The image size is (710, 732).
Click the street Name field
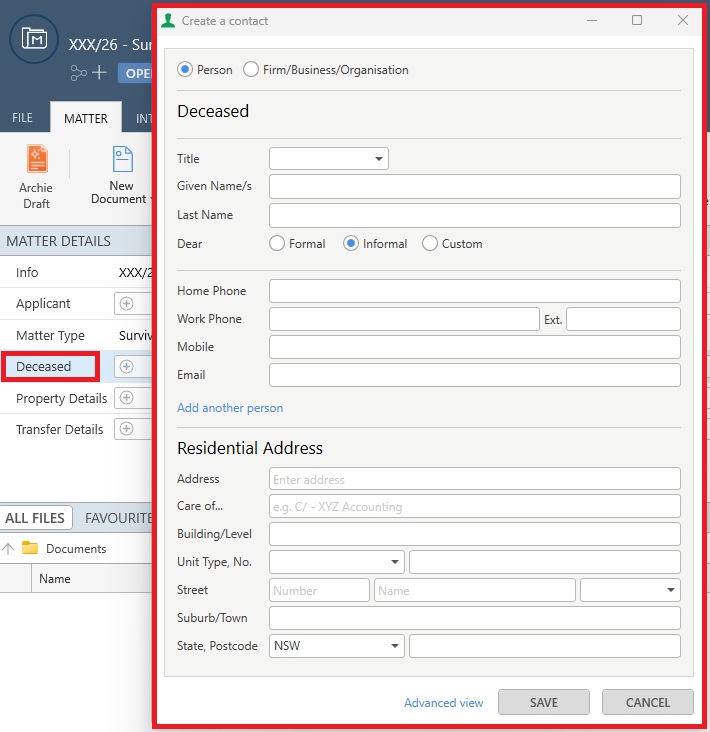point(475,590)
